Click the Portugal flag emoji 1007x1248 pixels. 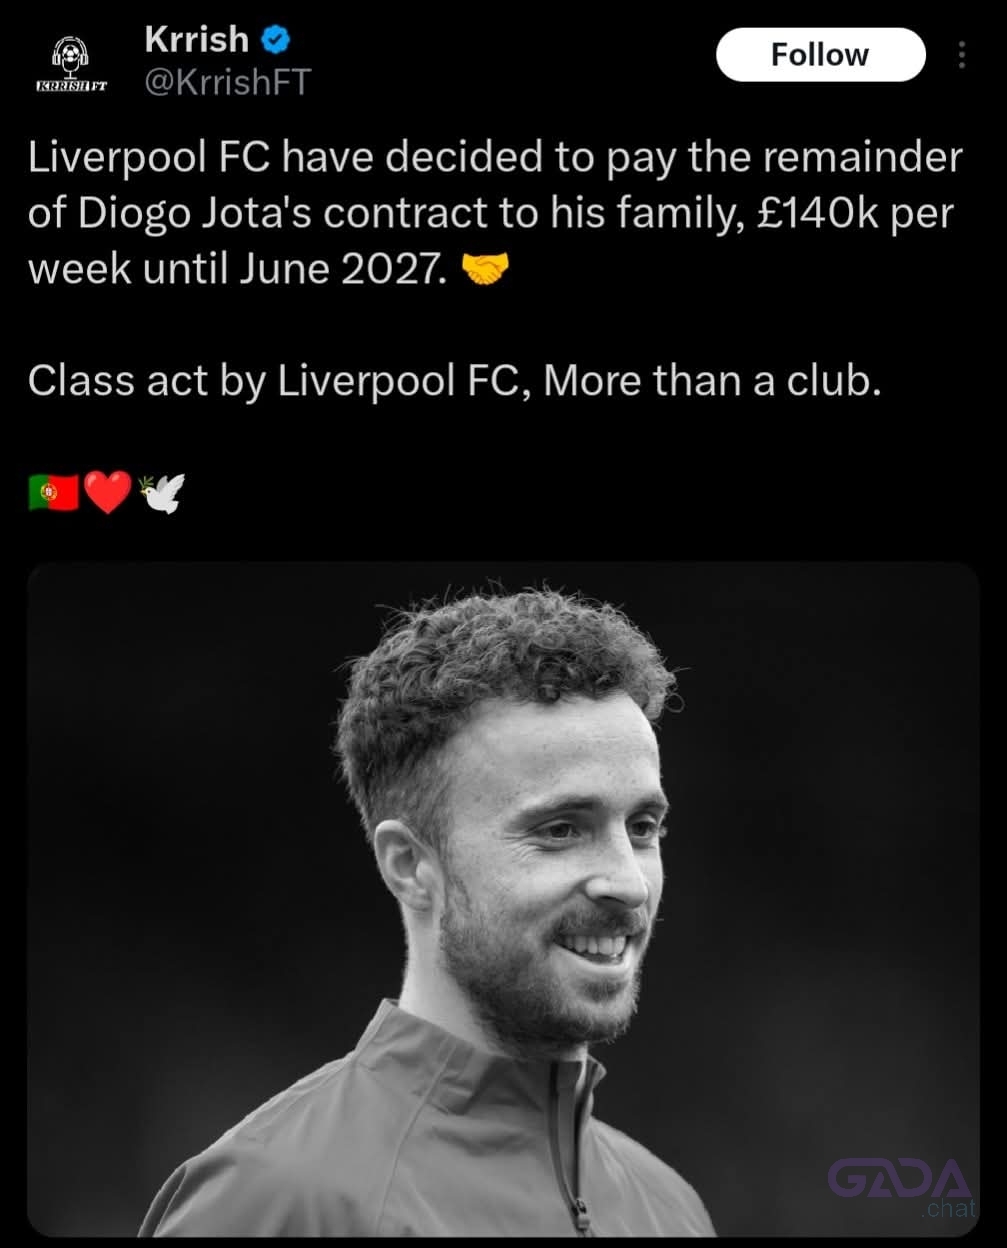[54, 492]
